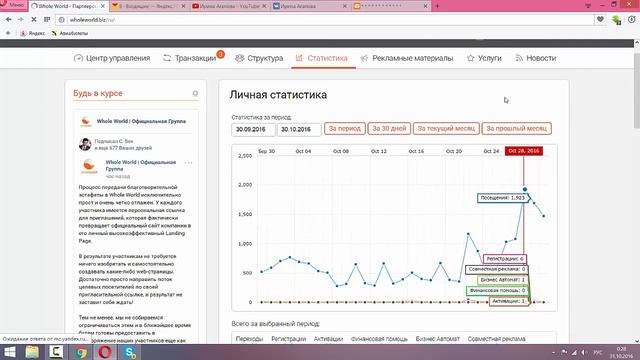This screenshot has height=360, width=640.
Task: Open the green extension icon in toolbar
Action: coord(616,20)
